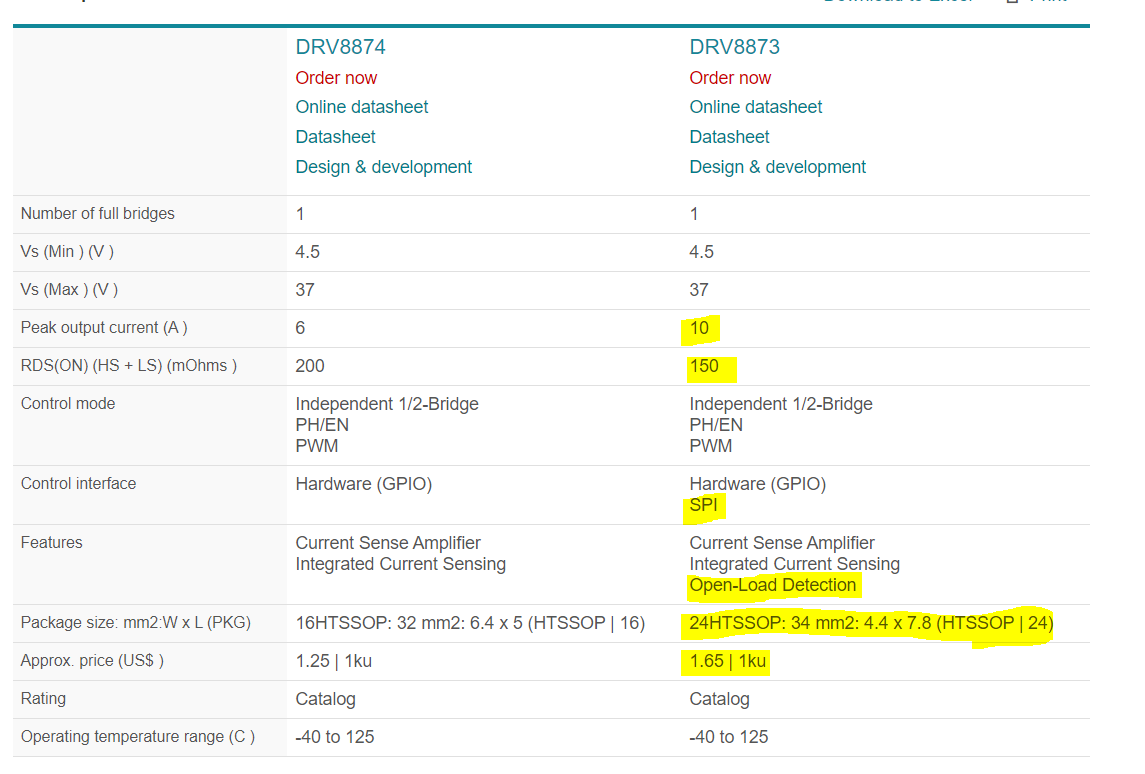
Task: Click the highlighted 'Open-Load Detection' feature
Action: (x=773, y=586)
